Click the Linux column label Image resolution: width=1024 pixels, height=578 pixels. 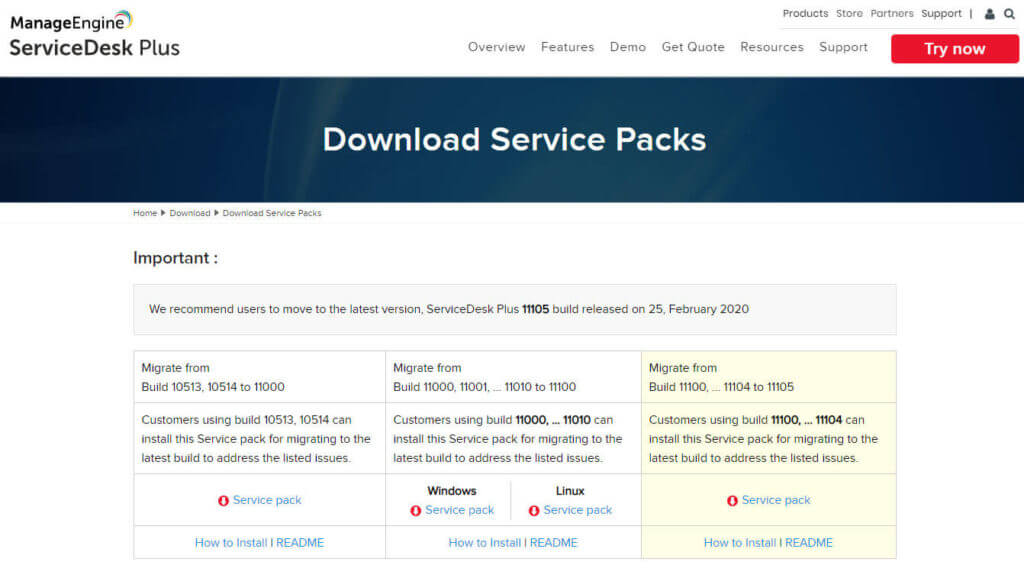570,490
